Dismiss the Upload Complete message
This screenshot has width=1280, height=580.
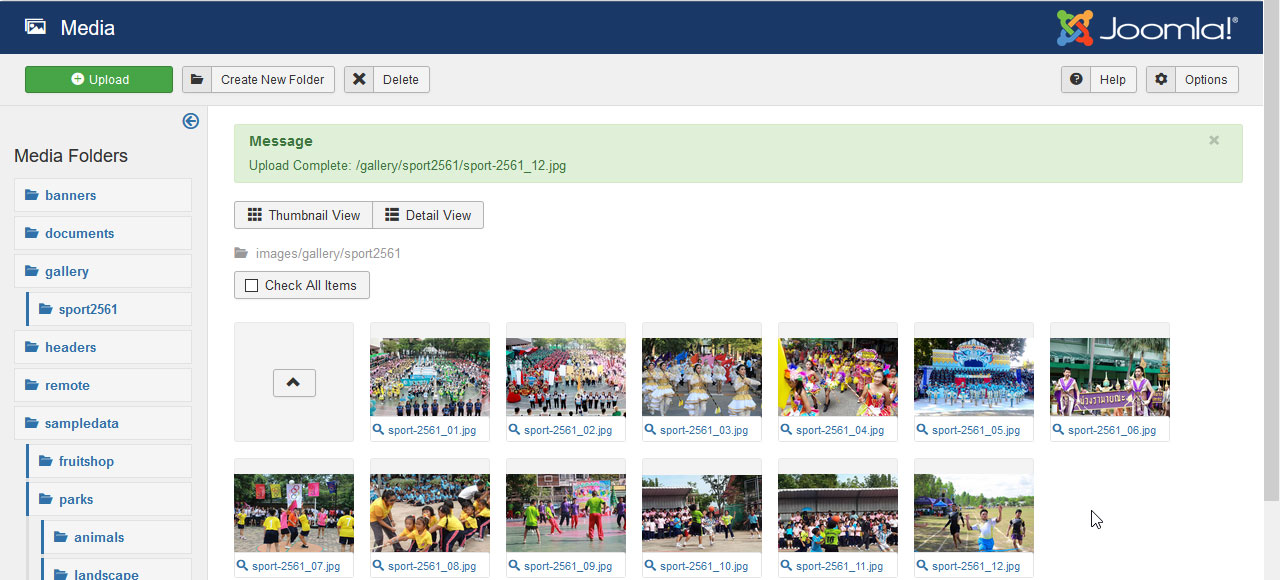(x=1214, y=141)
